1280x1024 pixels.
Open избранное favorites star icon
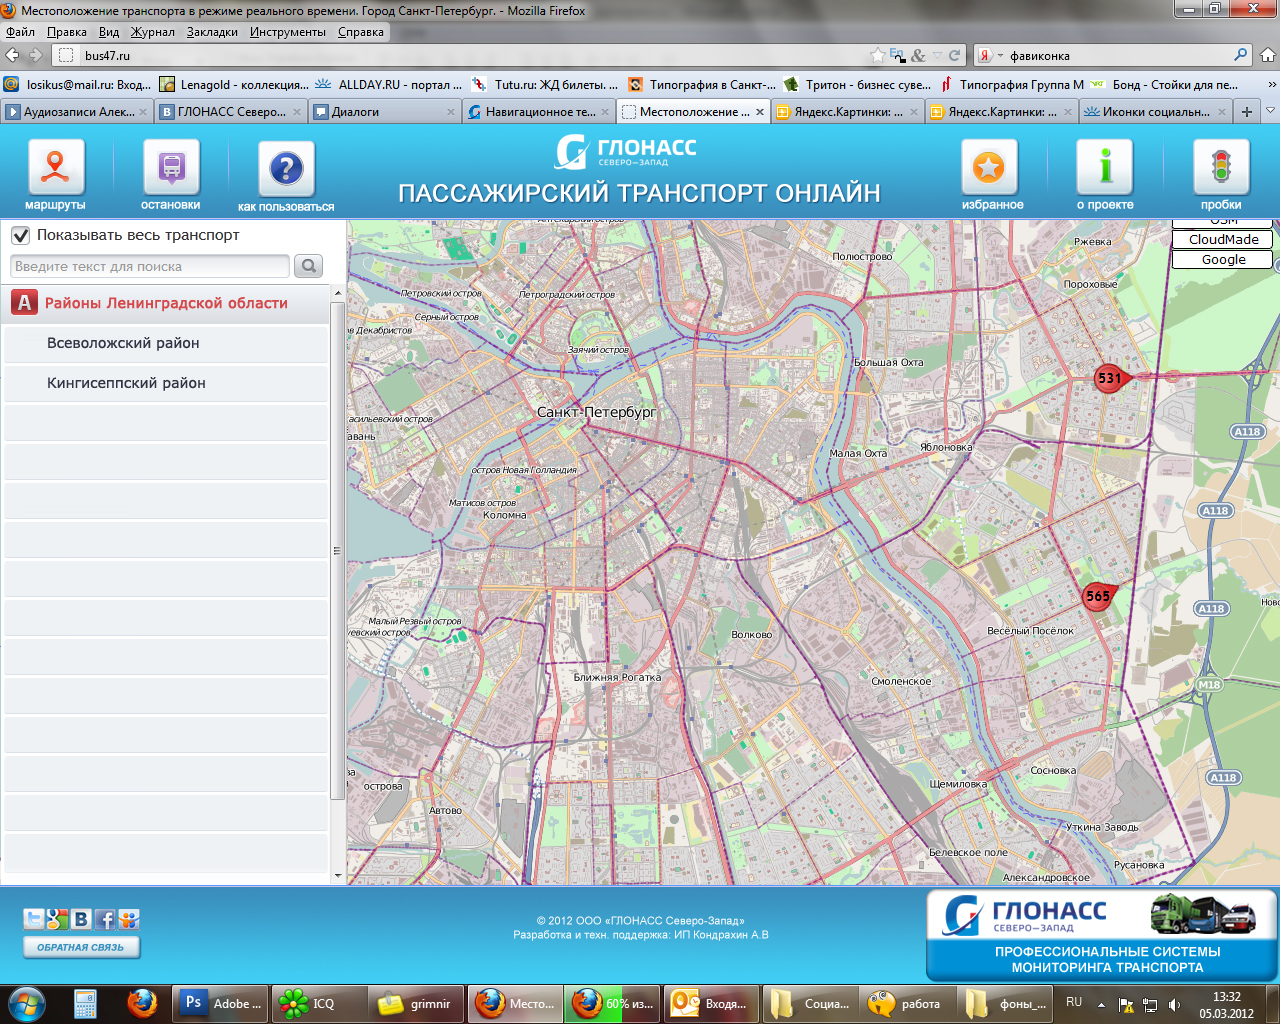(x=989, y=168)
